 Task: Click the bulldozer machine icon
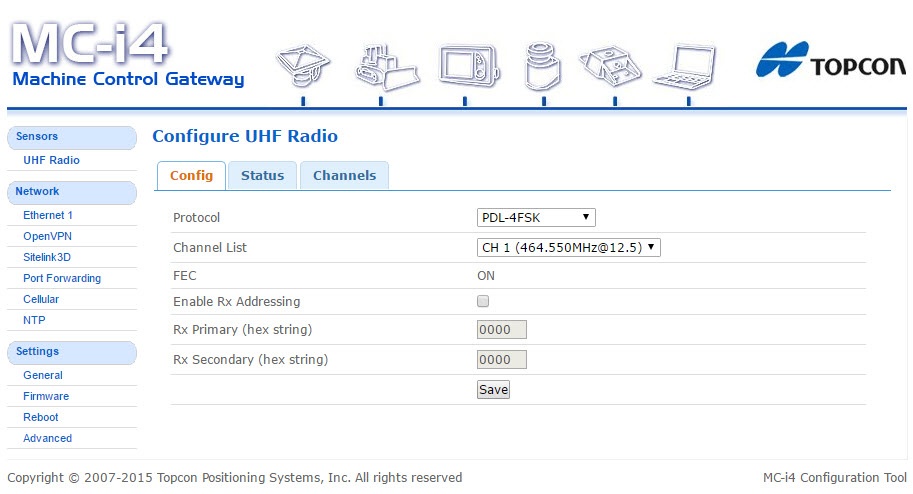(386, 67)
